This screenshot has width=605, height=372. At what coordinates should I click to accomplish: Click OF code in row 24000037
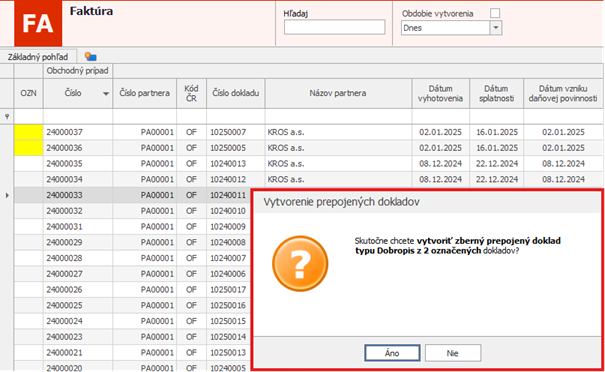point(191,132)
